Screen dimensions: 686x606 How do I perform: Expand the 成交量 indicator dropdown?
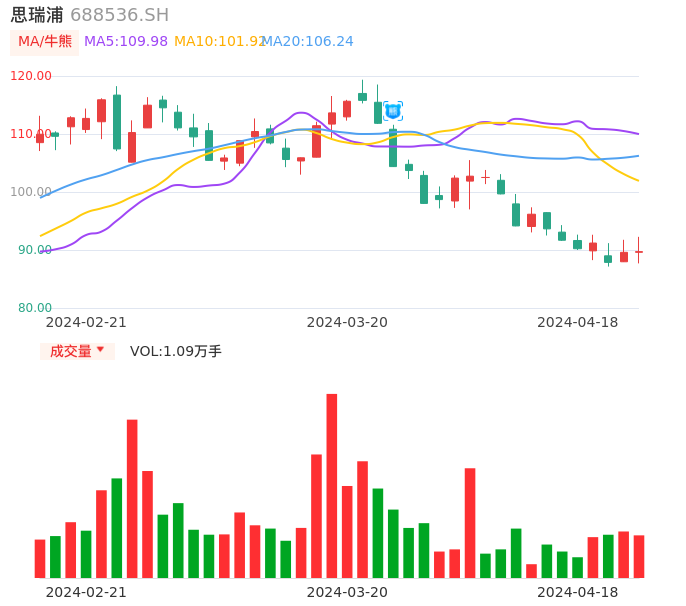coord(77,351)
